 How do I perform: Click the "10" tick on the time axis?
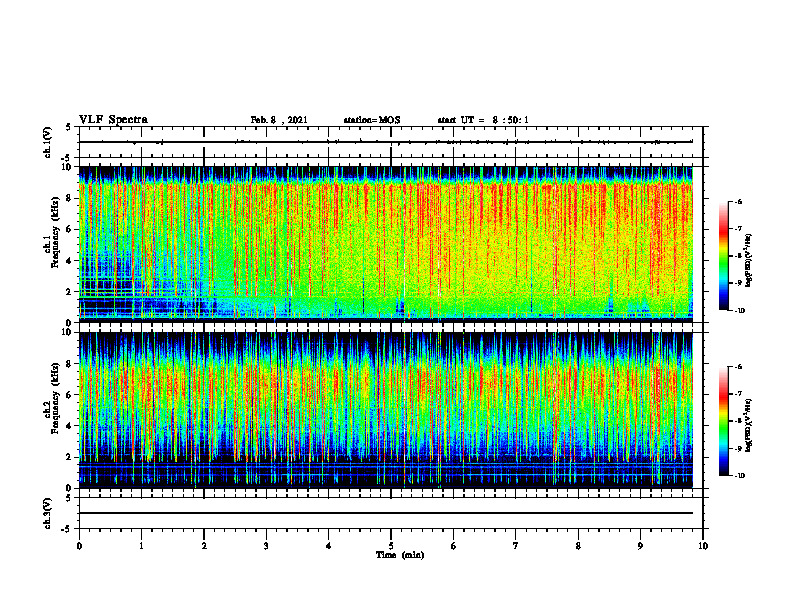[703, 546]
